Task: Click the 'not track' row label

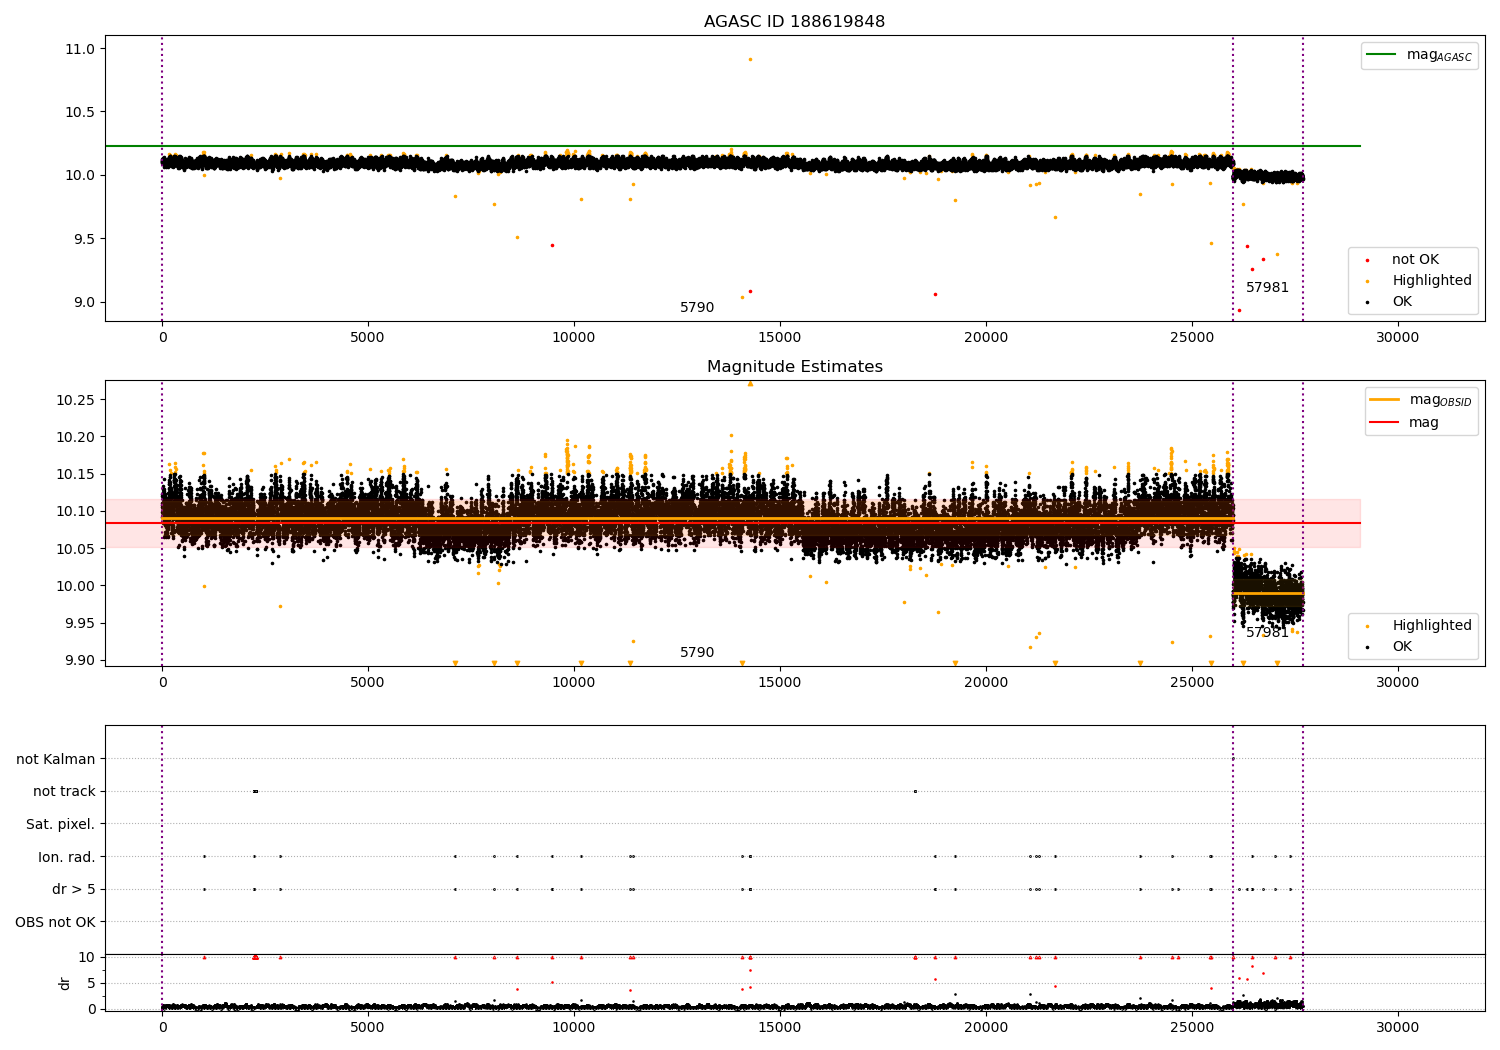Action: (x=64, y=792)
